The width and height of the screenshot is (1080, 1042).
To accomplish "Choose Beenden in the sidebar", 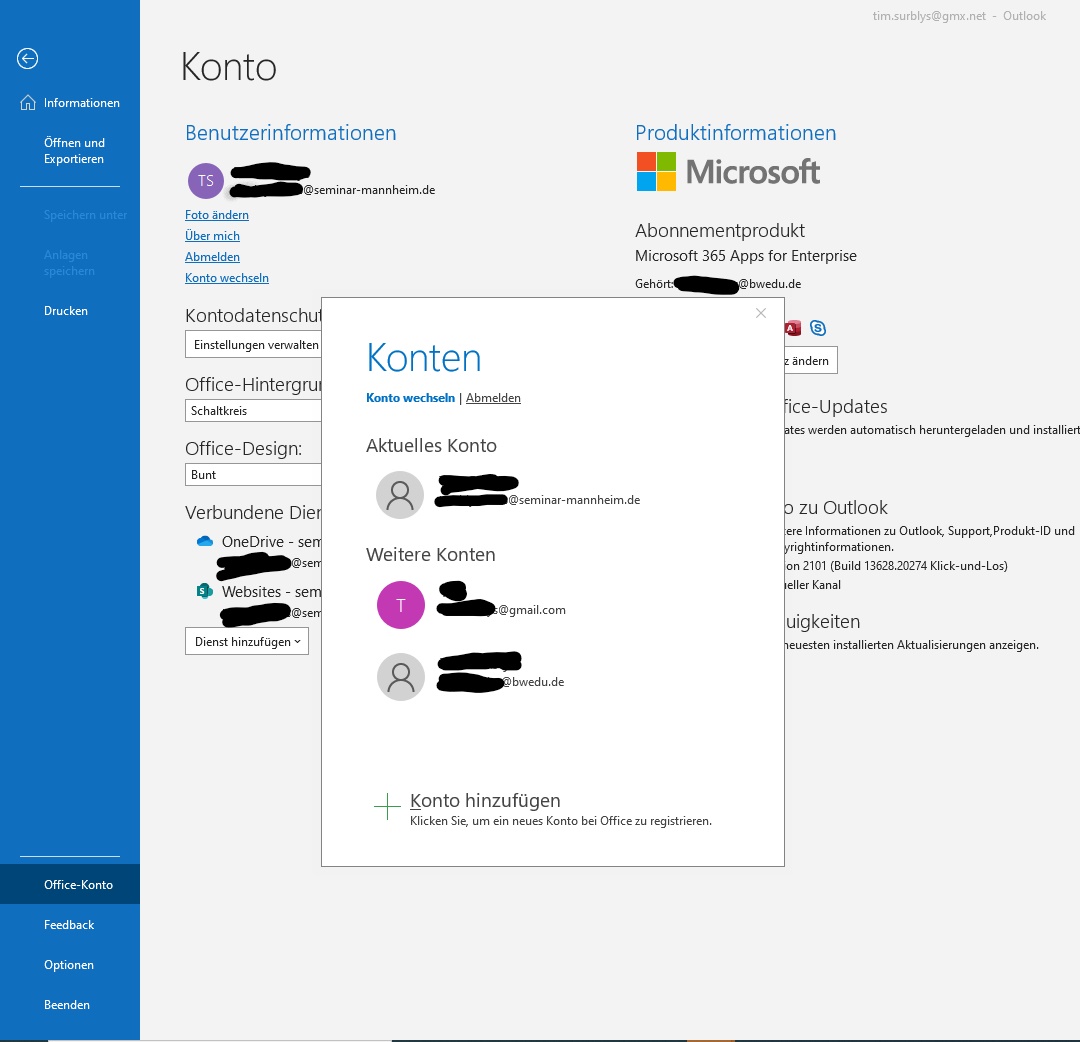I will coord(70,1004).
